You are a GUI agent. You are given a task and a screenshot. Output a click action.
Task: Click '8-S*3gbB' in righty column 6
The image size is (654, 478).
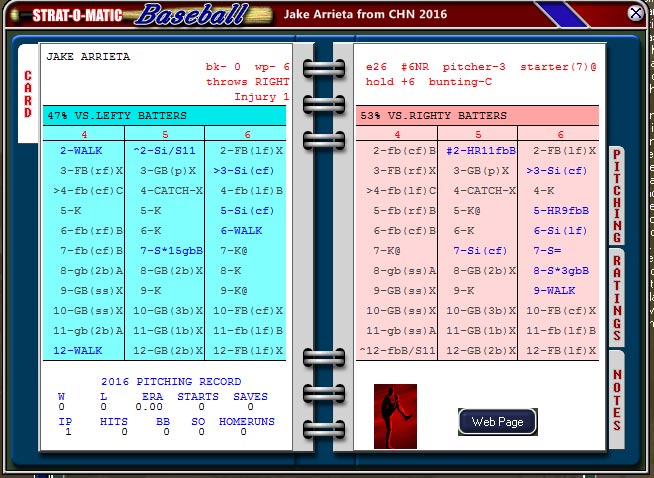click(561, 271)
